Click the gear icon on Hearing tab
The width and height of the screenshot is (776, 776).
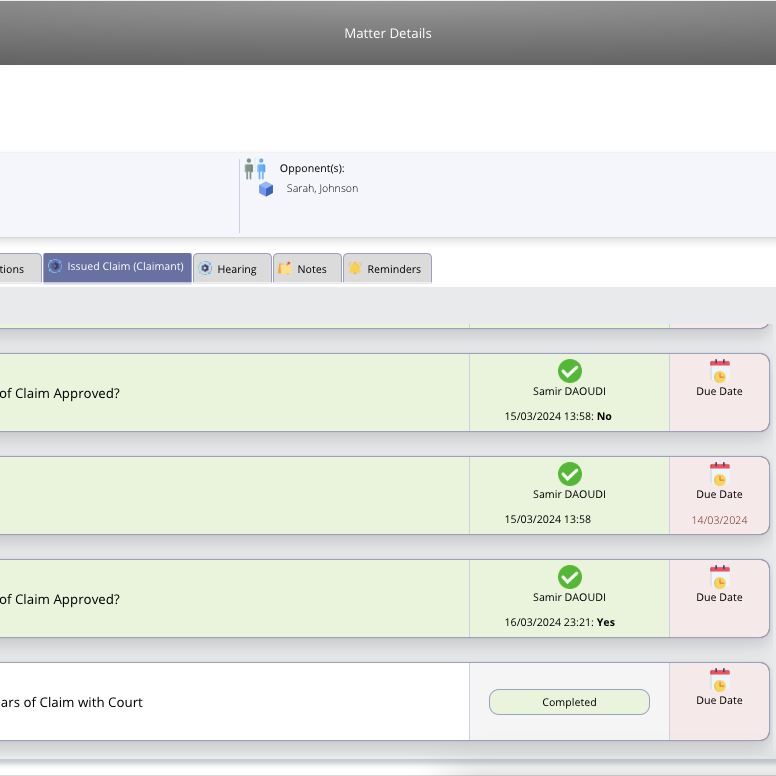tap(205, 268)
